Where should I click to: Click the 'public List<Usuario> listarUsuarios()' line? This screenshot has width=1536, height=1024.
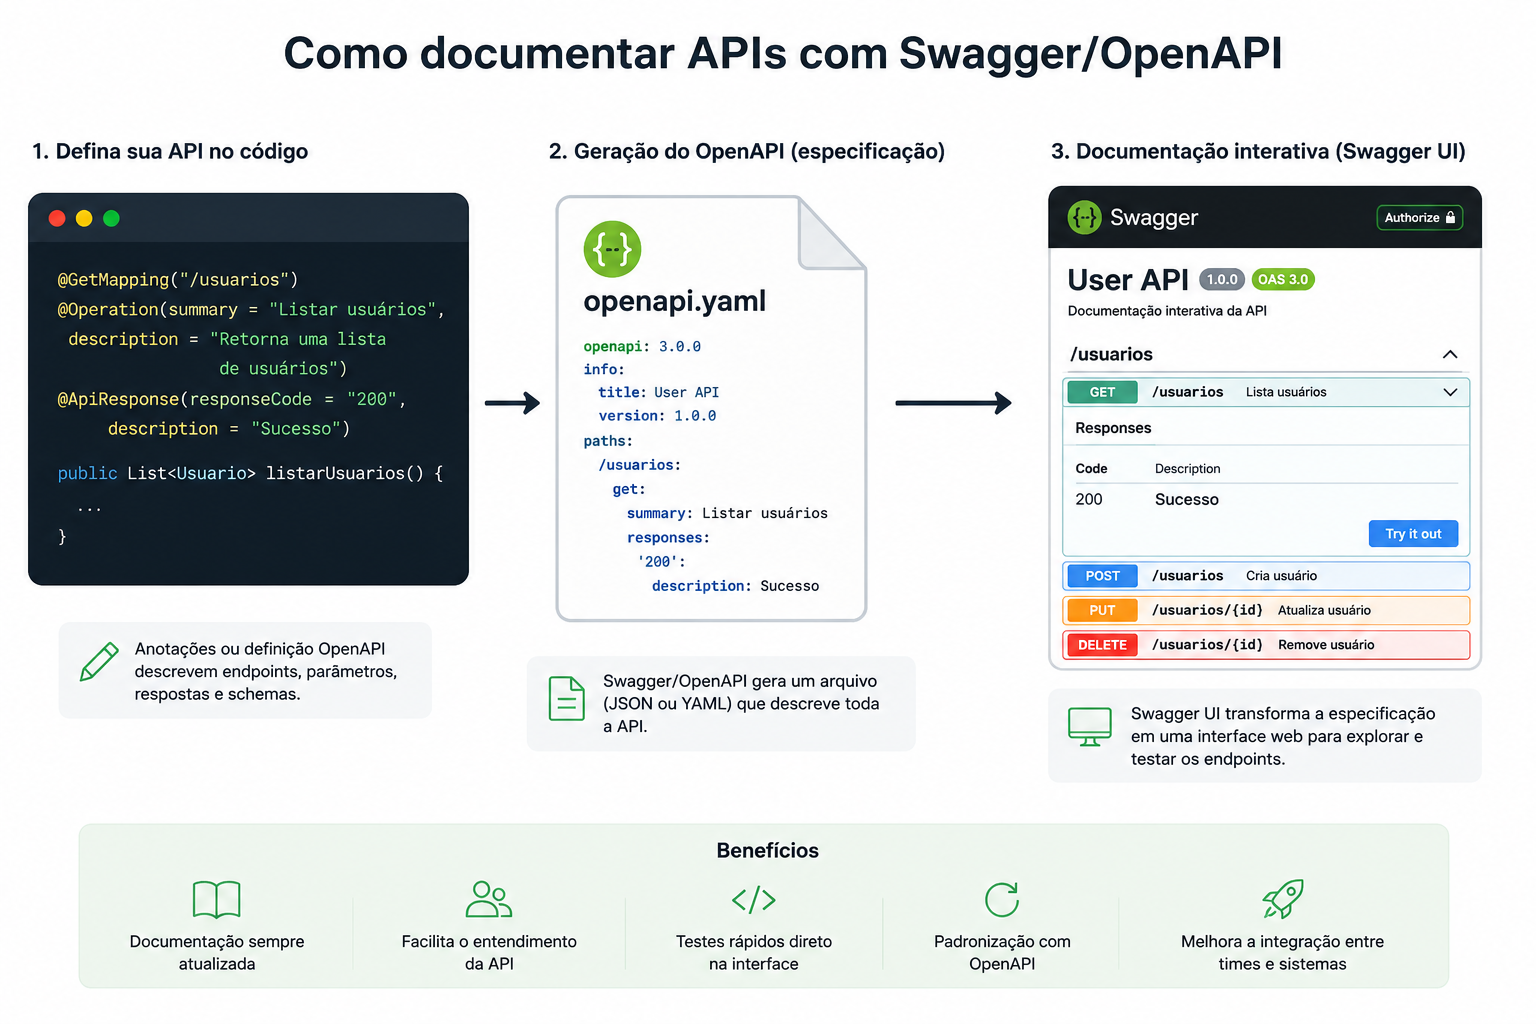point(250,473)
